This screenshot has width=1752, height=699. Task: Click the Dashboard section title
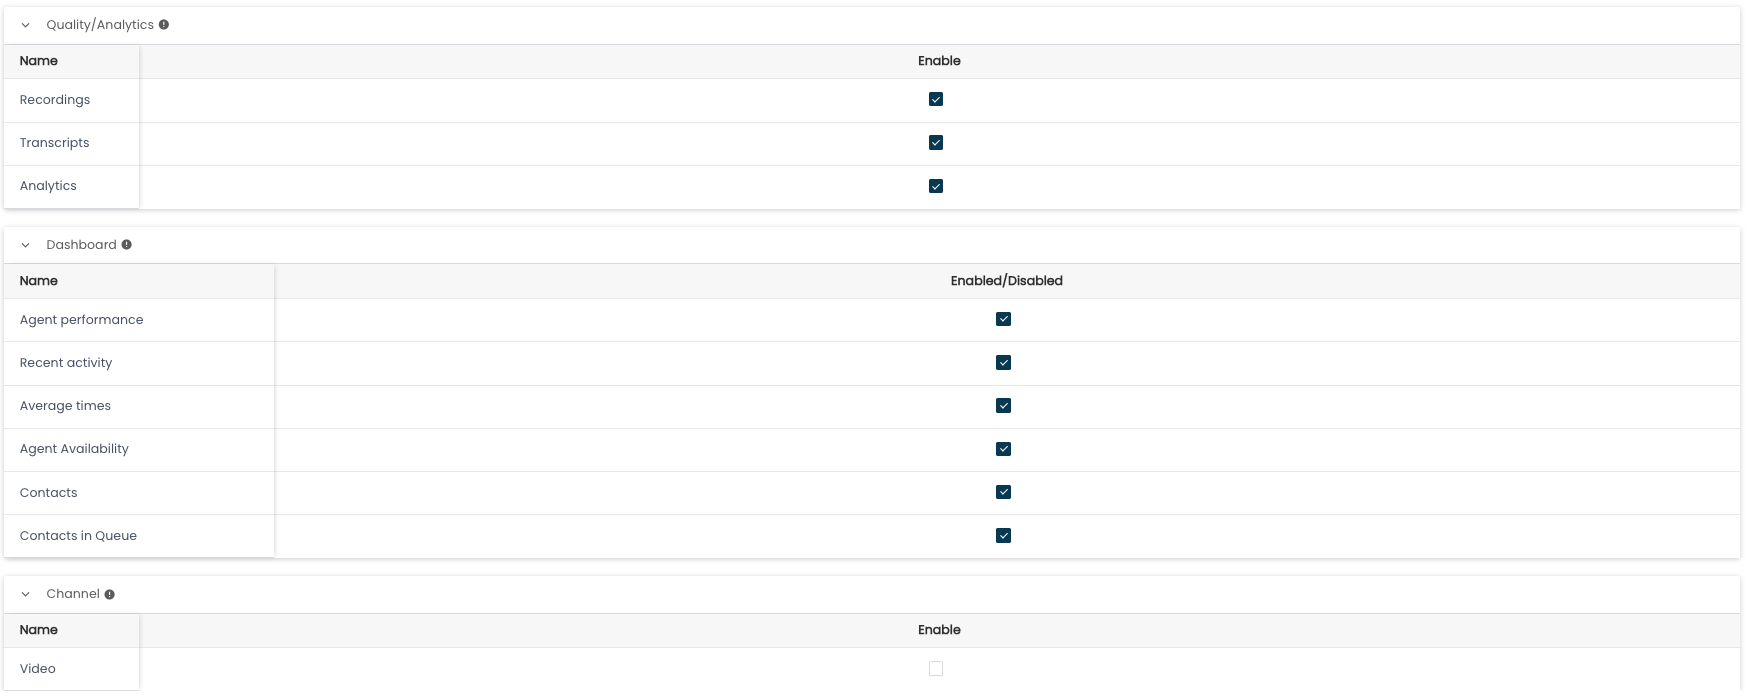tap(81, 245)
